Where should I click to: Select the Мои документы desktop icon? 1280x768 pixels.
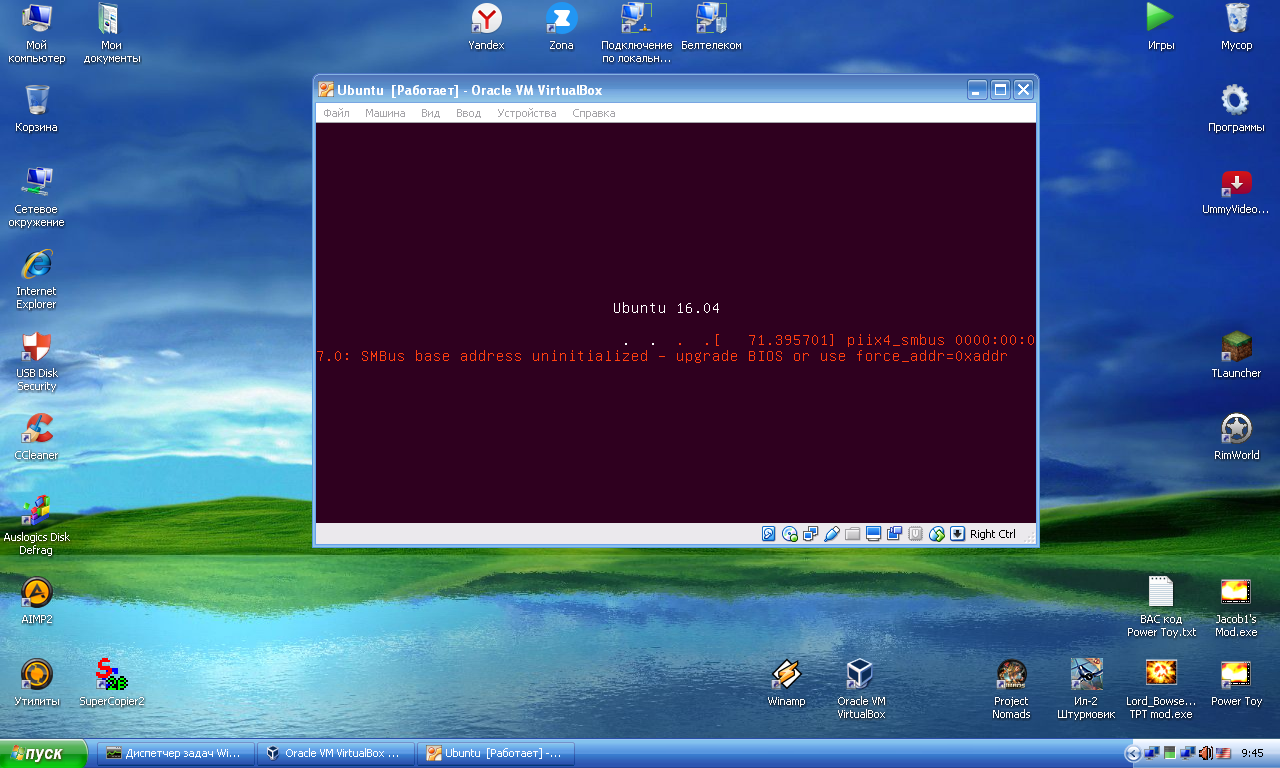click(112, 33)
